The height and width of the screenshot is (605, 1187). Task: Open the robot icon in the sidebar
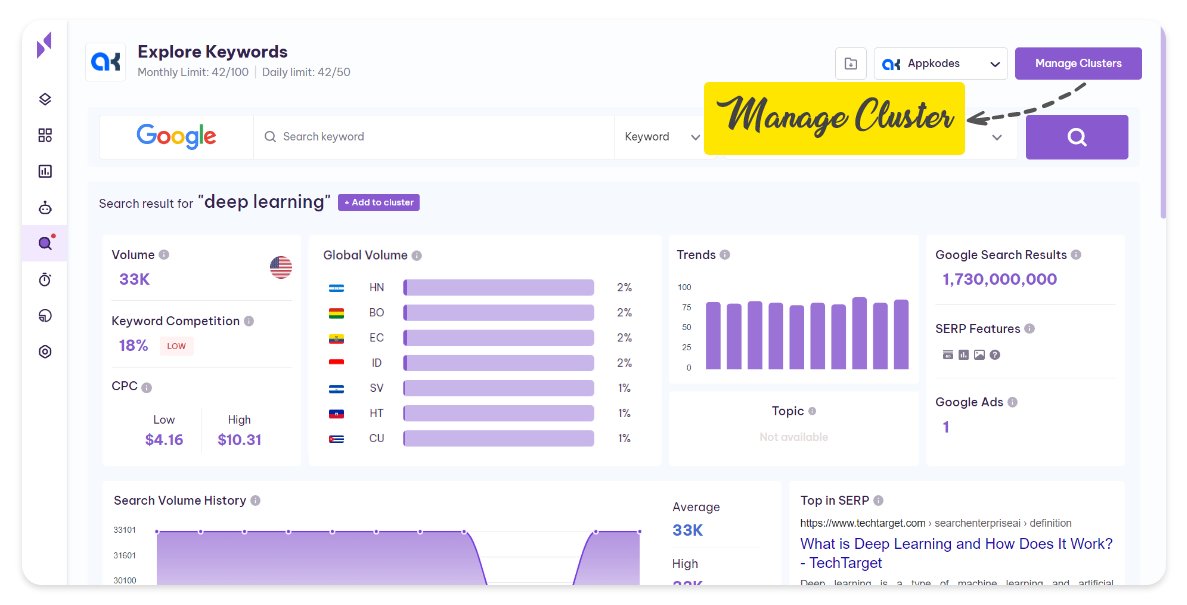pos(45,207)
